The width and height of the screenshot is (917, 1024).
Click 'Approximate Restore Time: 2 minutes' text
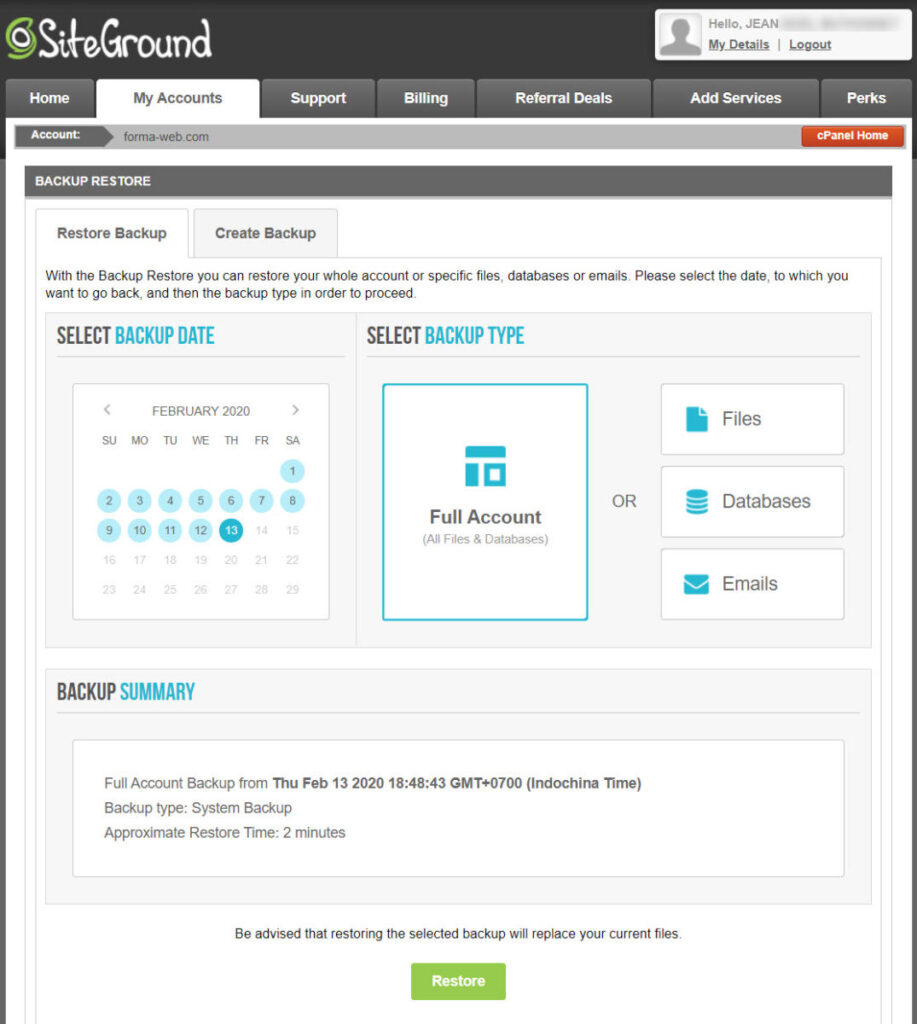pyautogui.click(x=225, y=833)
